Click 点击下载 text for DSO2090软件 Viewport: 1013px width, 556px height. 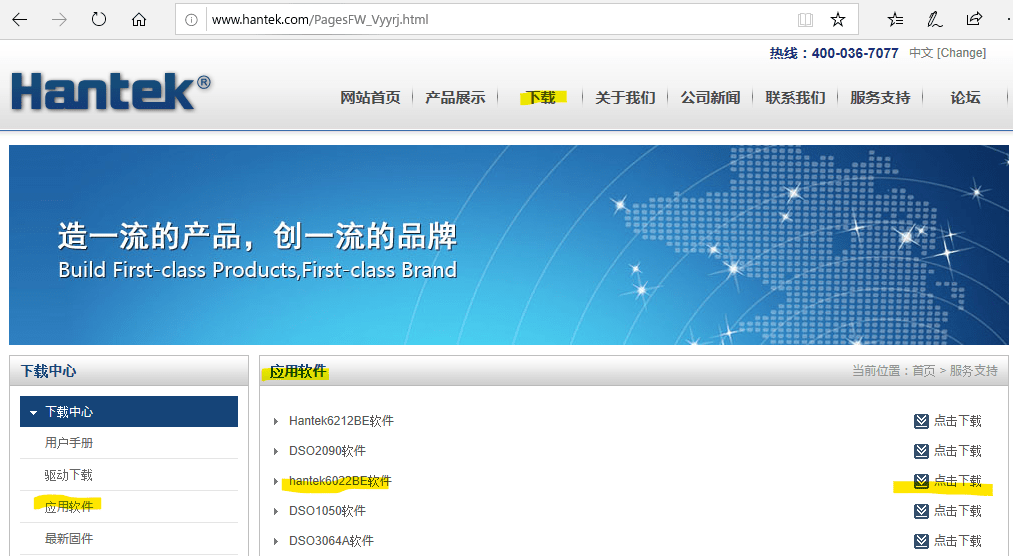(957, 451)
